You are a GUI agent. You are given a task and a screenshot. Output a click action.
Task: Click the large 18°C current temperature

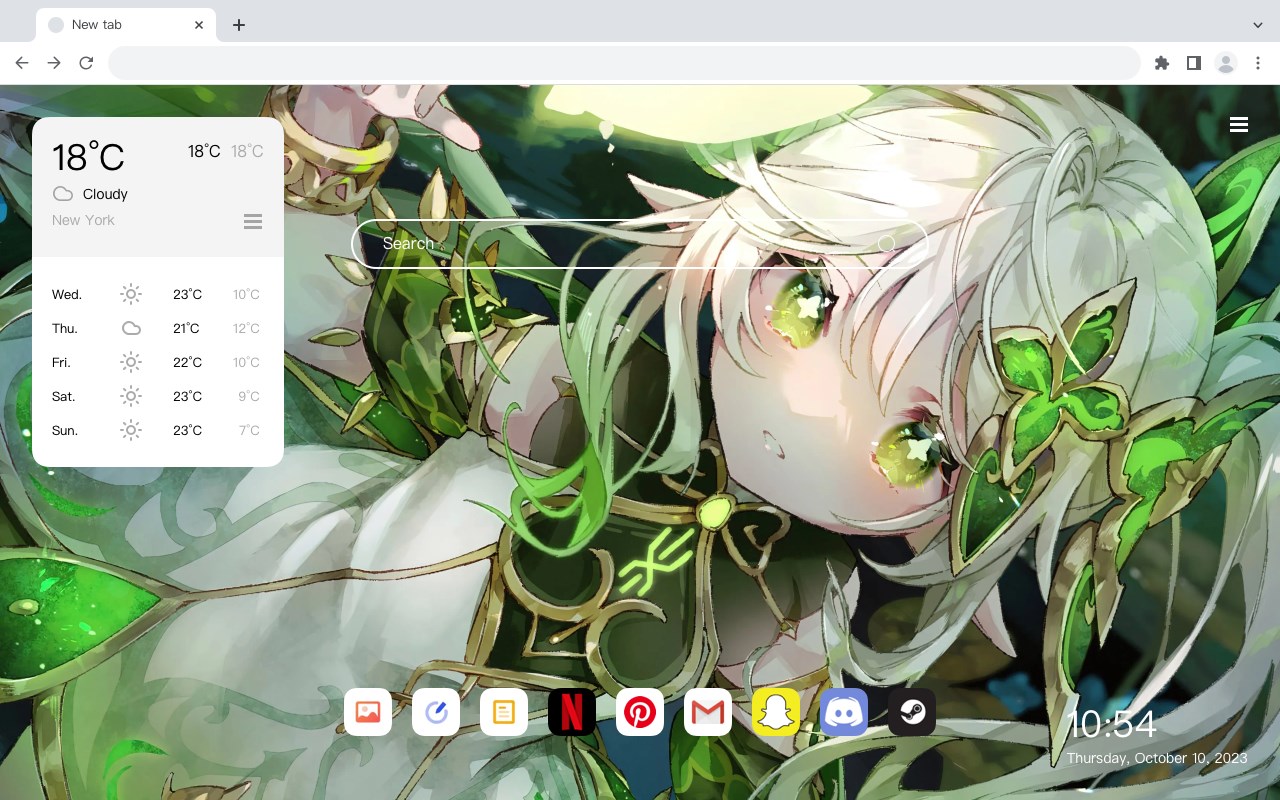coord(88,157)
